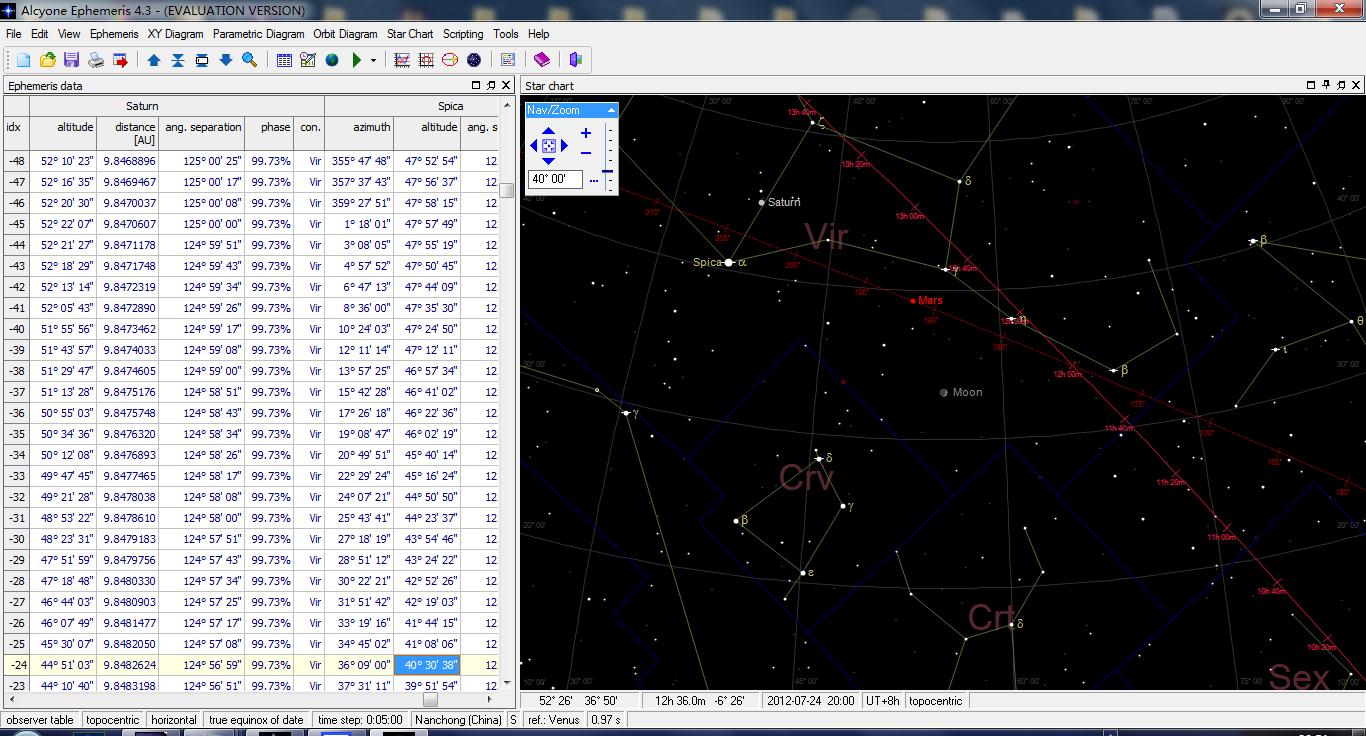
Task: Click 'time step: 0:05:00' in status bar
Action: point(360,720)
